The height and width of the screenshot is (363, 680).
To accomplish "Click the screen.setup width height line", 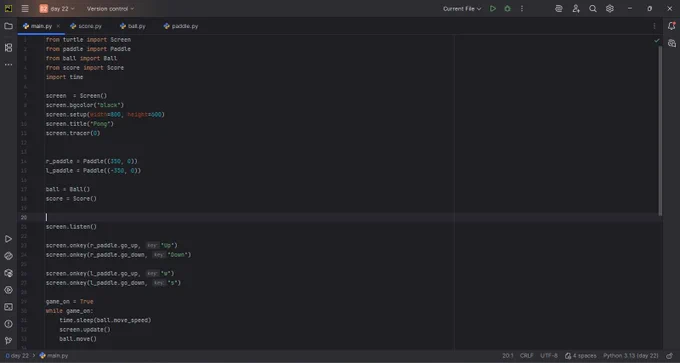I will click(x=105, y=114).
